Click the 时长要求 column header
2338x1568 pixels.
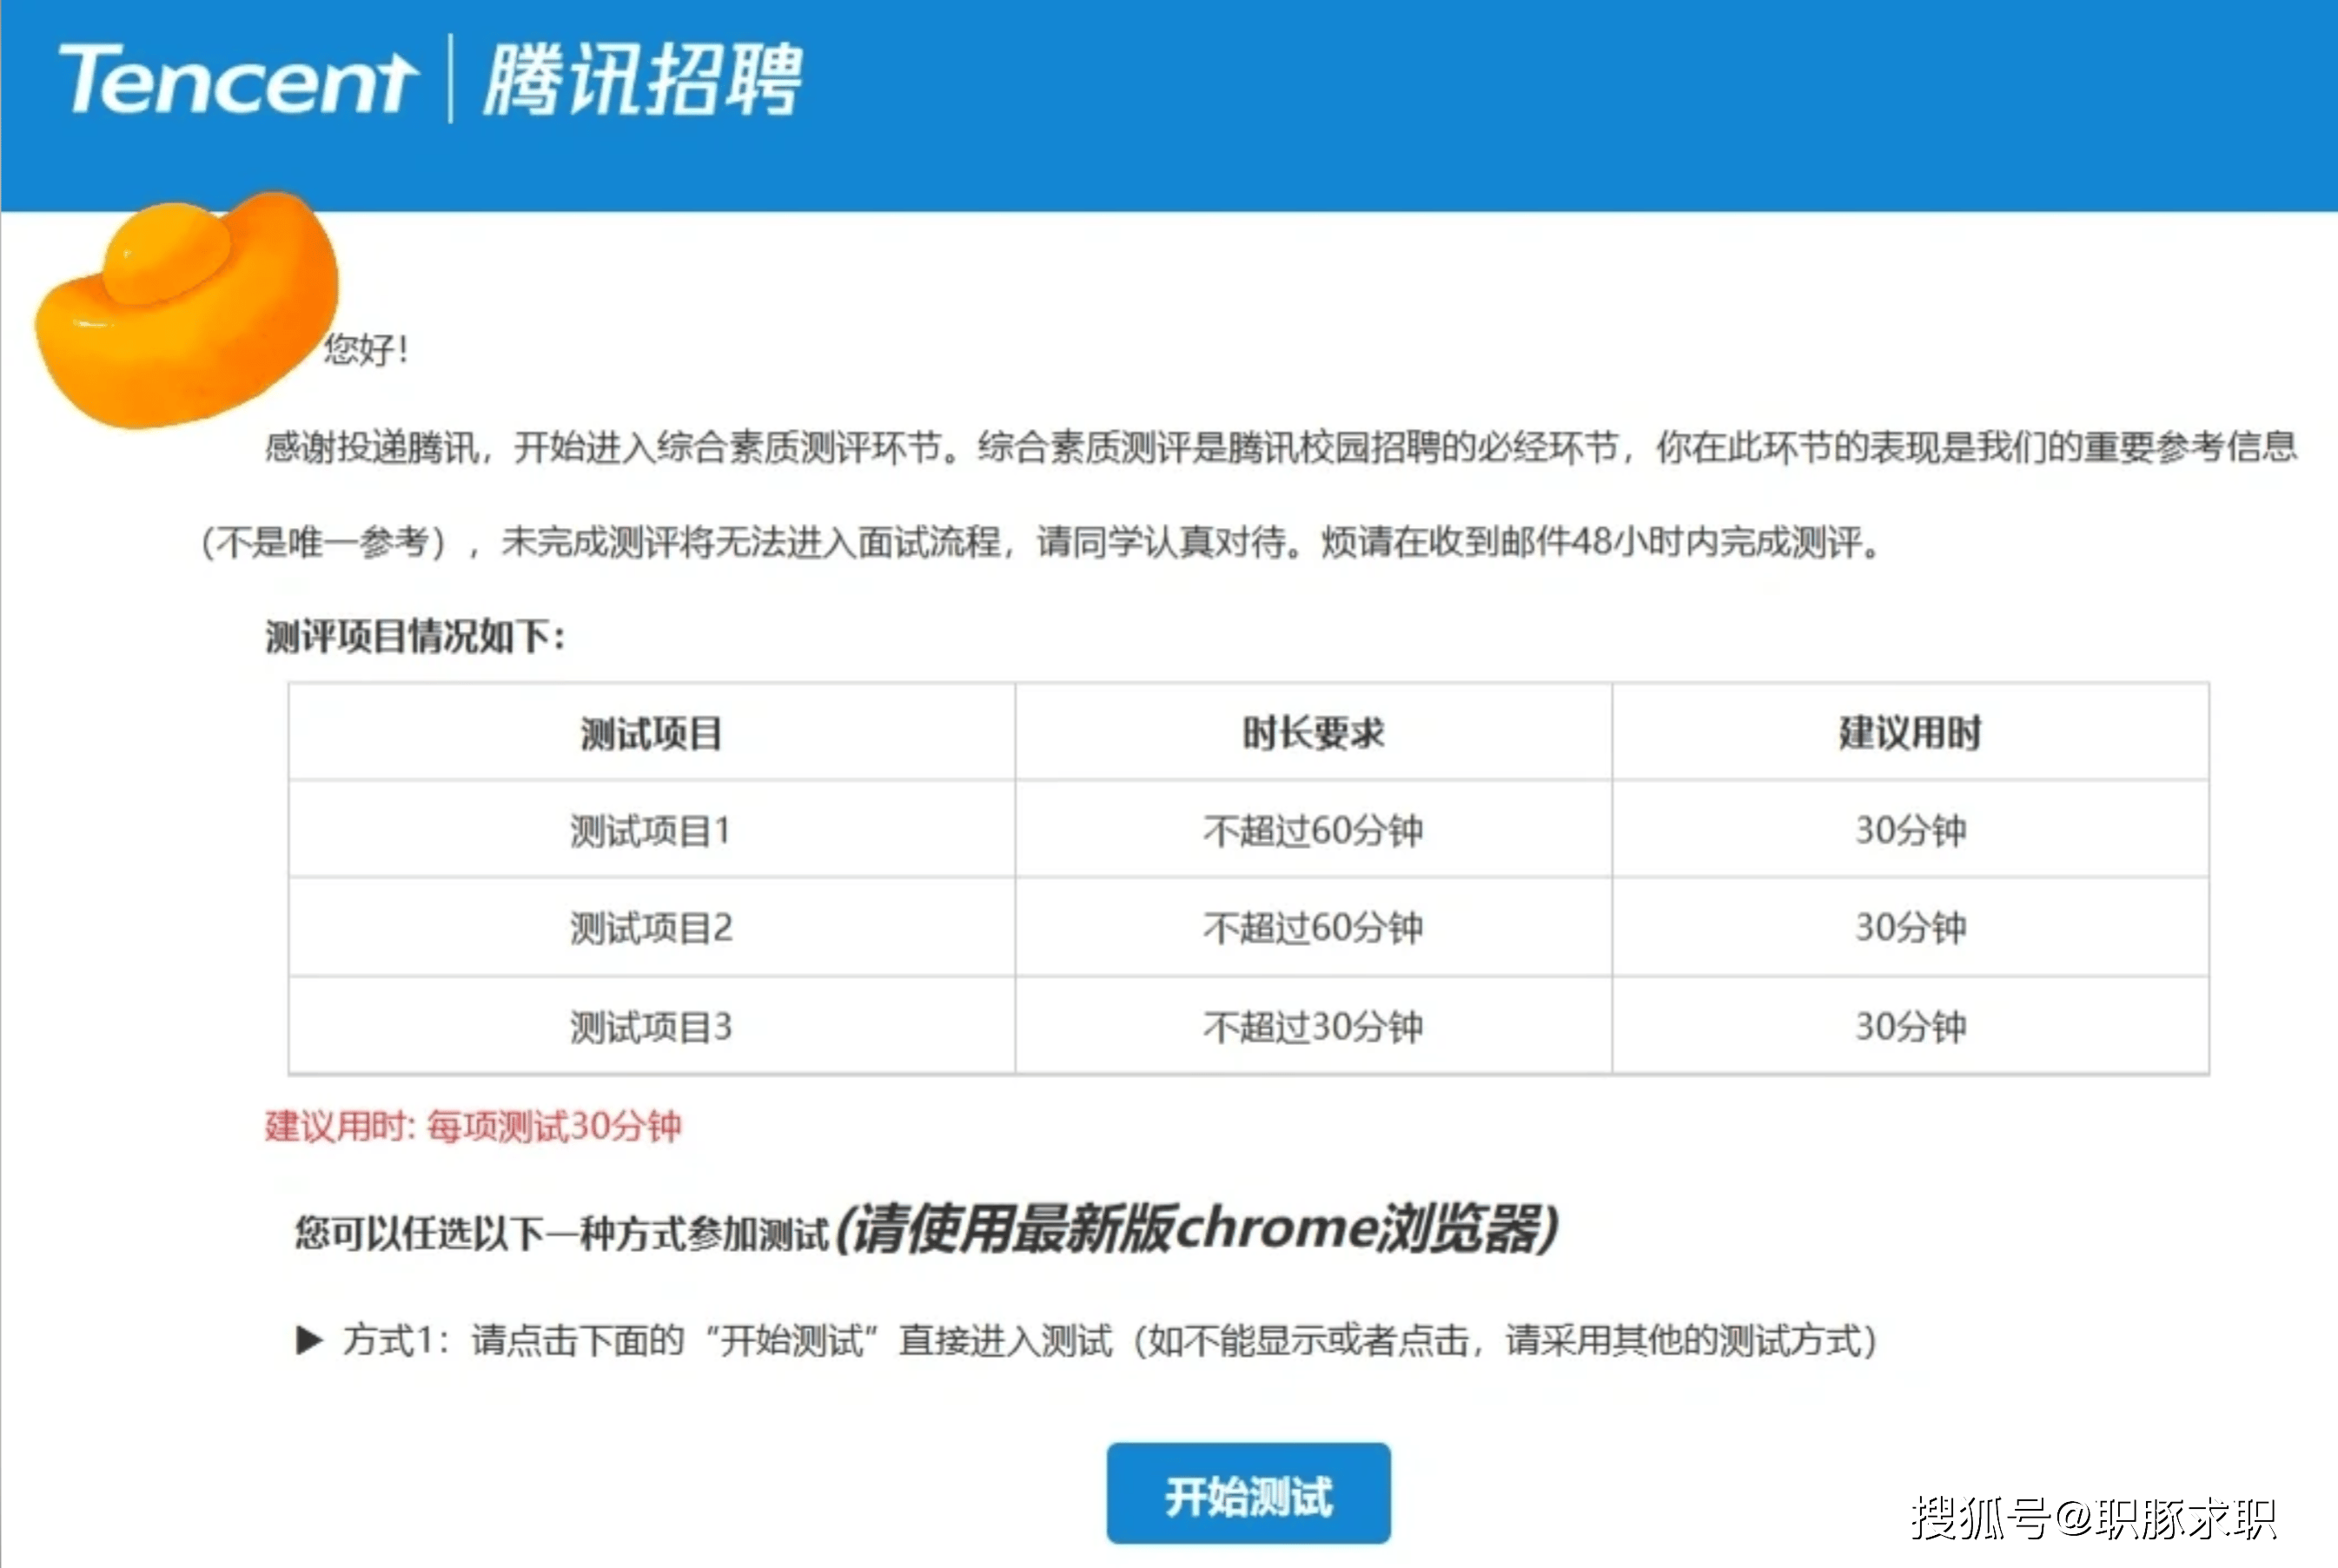[x=1312, y=733]
